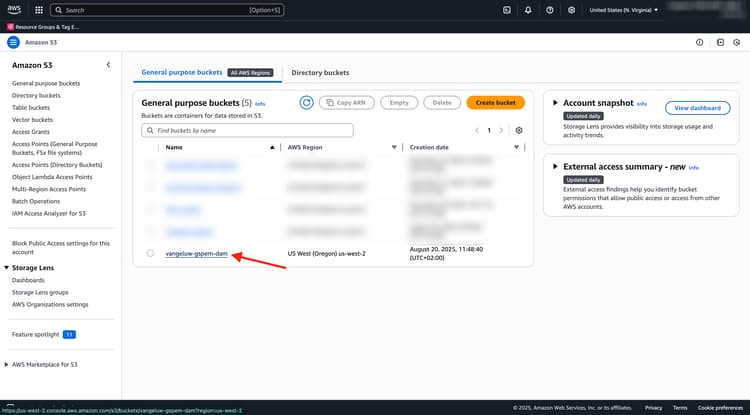Open table preferences gear icon

click(x=519, y=131)
